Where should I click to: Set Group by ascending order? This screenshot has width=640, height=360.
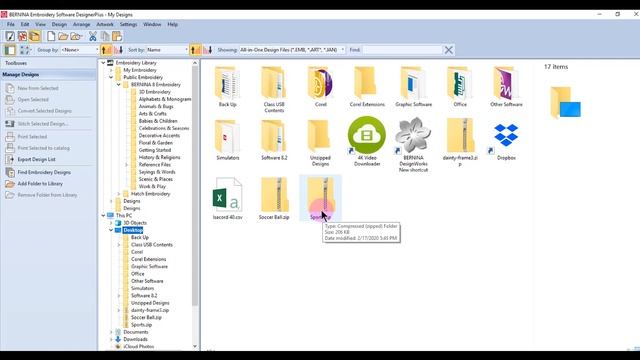[107, 50]
